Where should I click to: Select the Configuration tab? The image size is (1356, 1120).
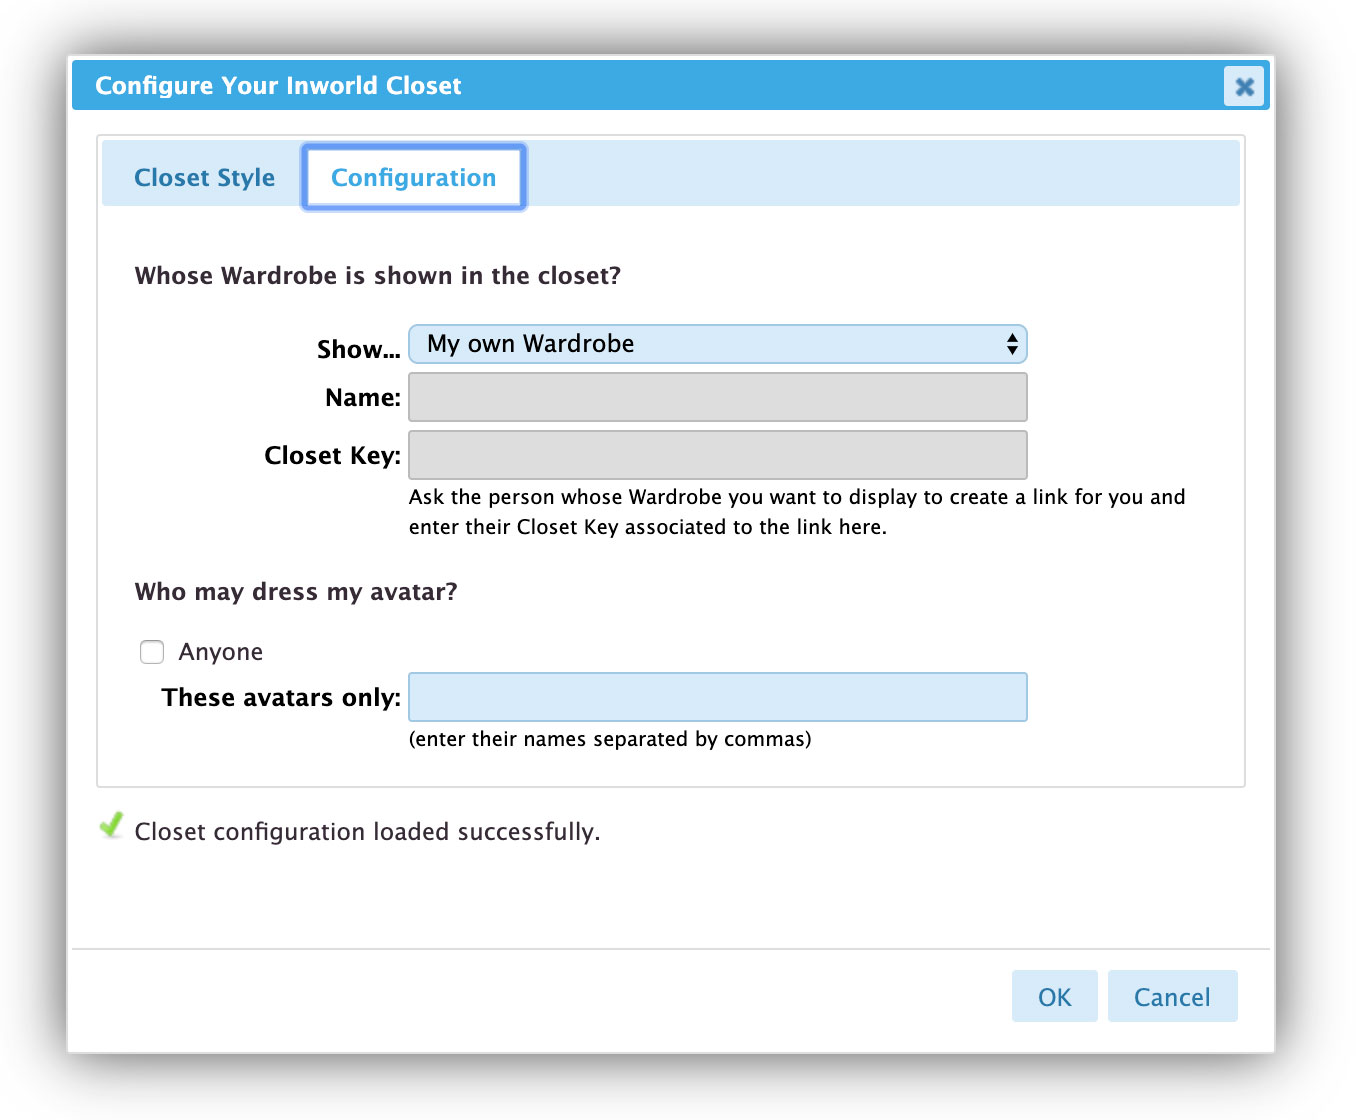(413, 178)
